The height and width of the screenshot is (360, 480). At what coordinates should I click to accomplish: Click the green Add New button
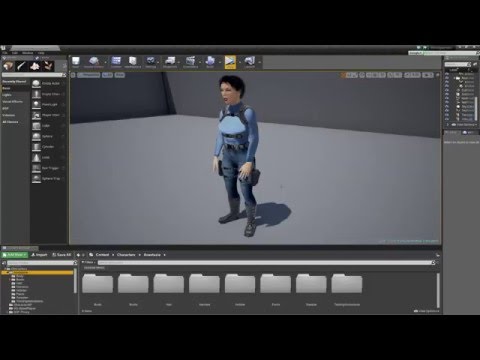pyautogui.click(x=14, y=255)
